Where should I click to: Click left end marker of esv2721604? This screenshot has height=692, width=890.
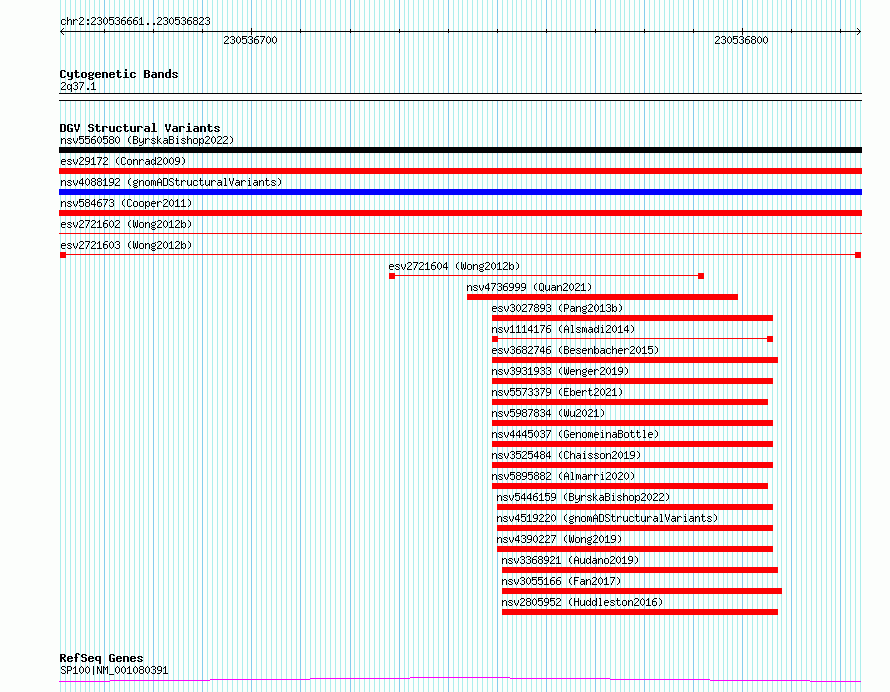pos(392,276)
